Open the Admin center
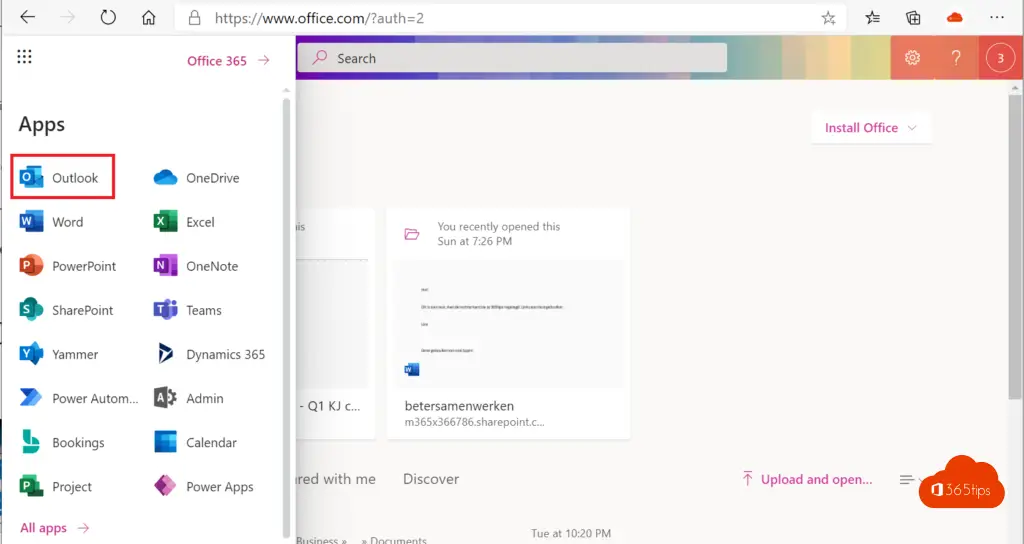The height and width of the screenshot is (544, 1024). point(189,398)
